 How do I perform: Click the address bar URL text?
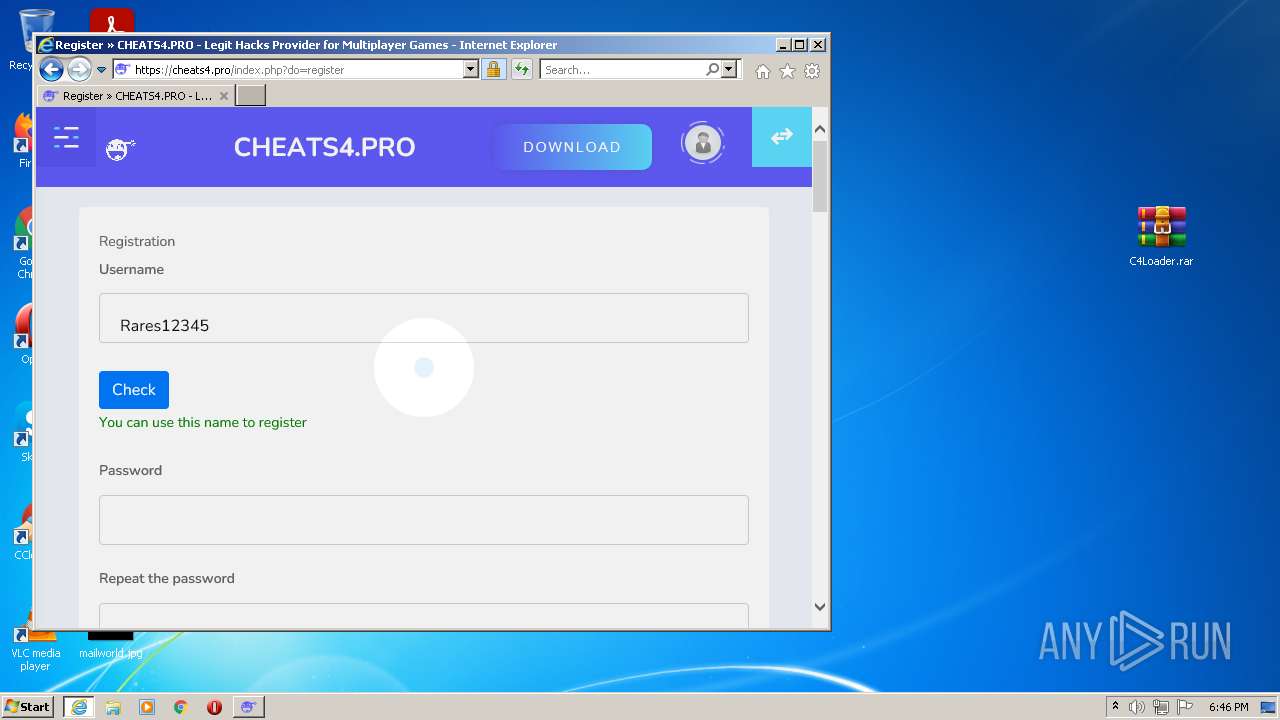coord(239,70)
